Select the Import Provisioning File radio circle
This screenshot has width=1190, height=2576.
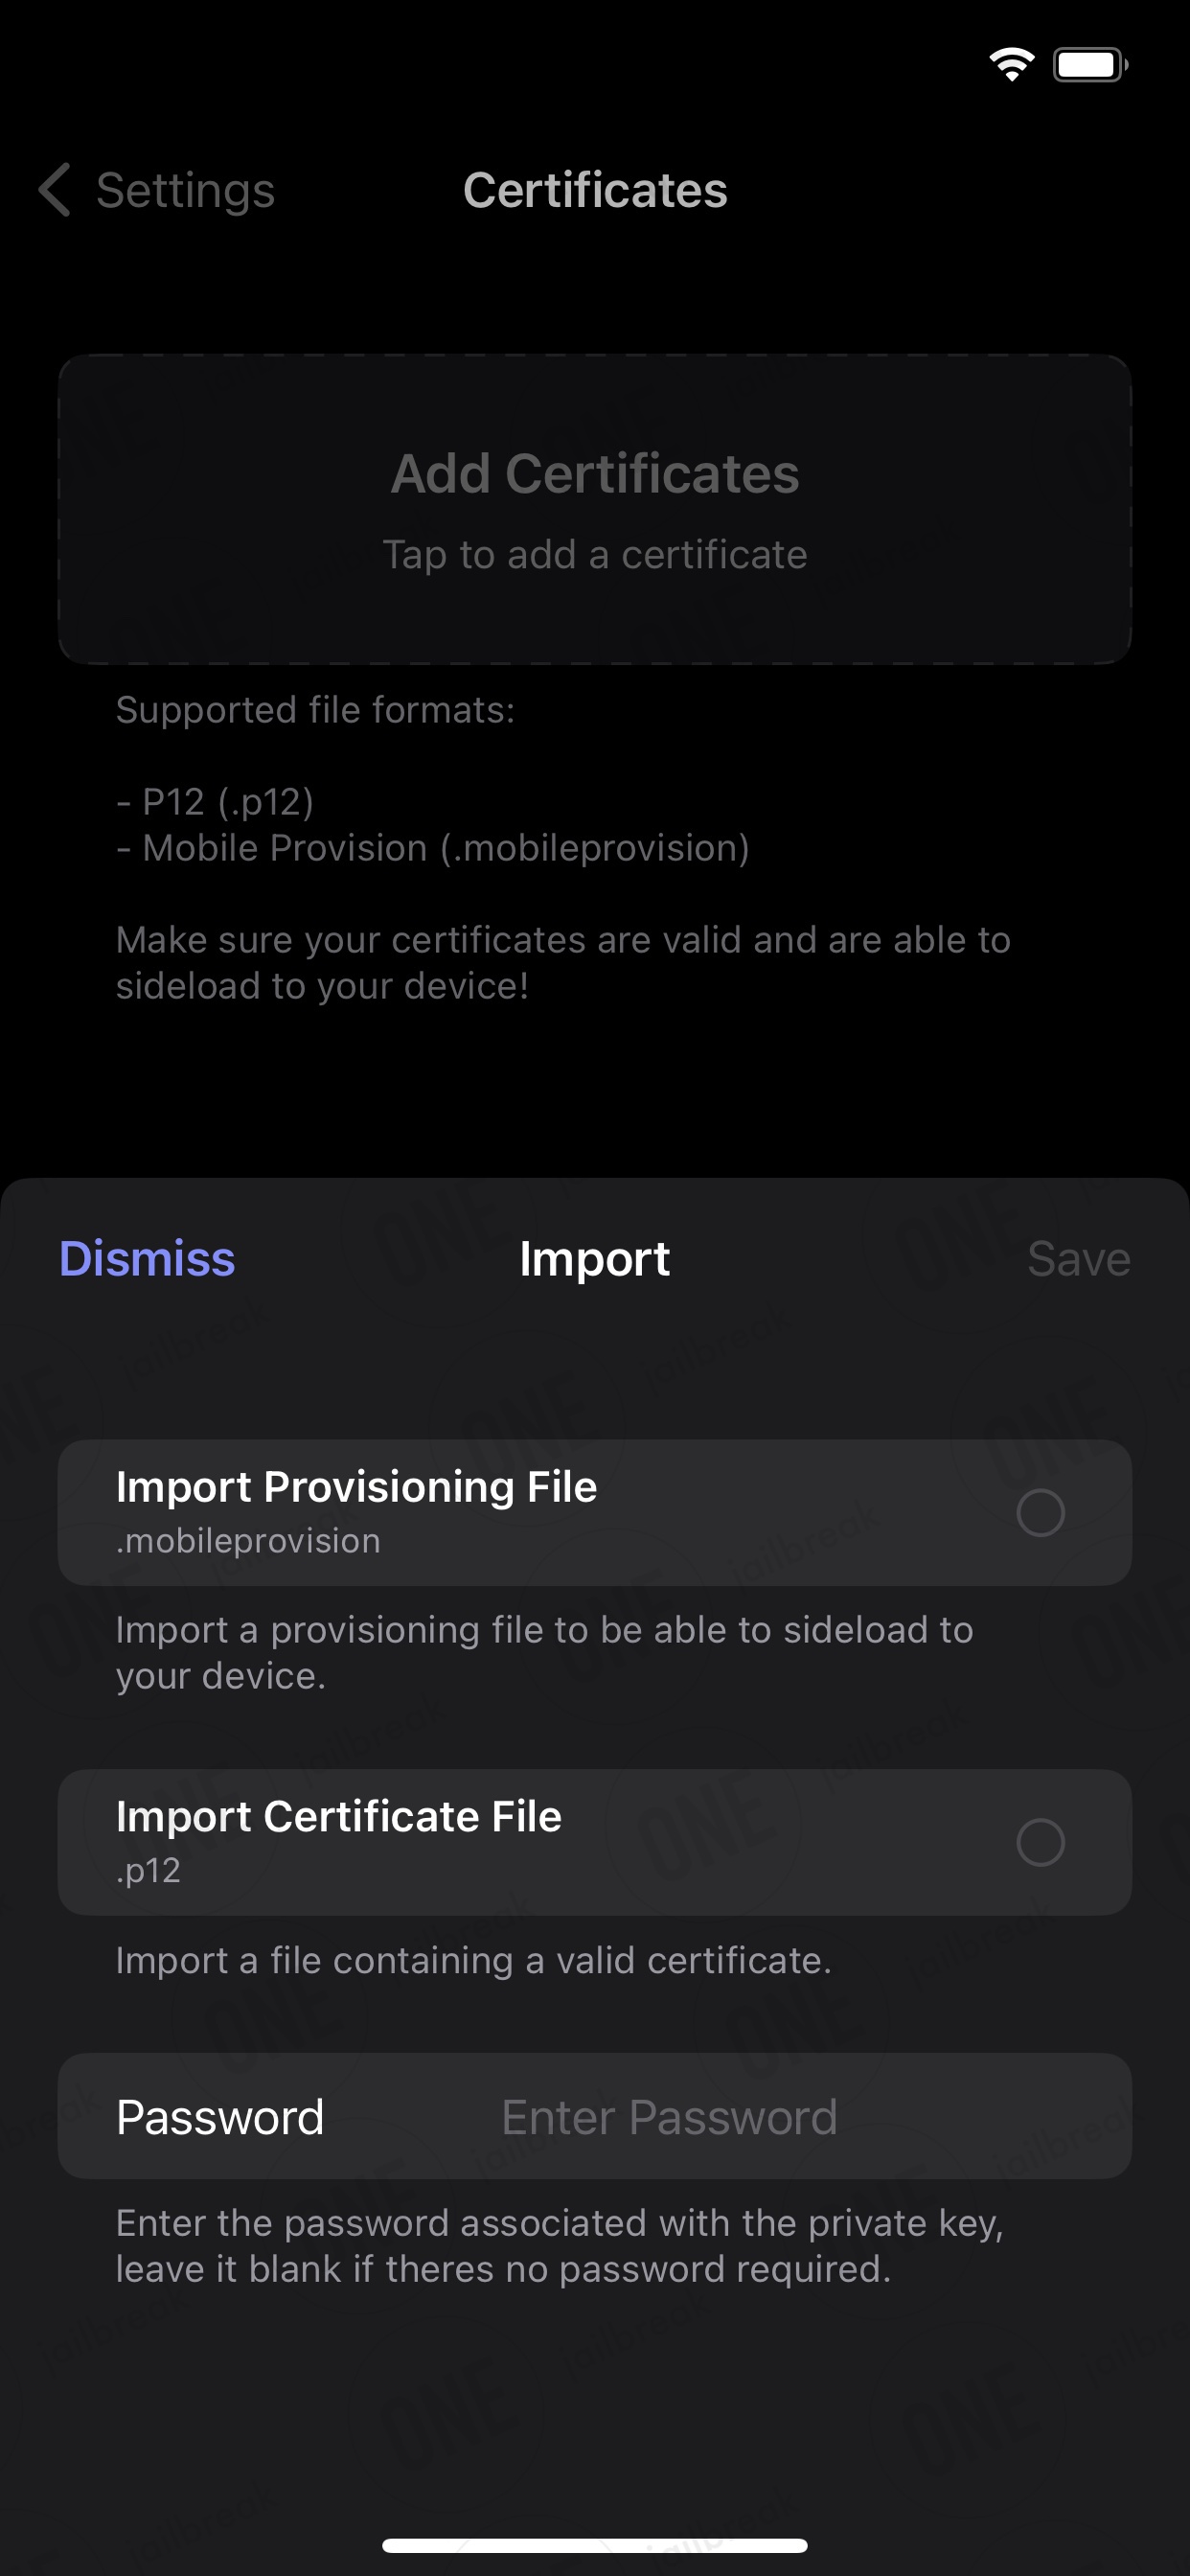1040,1513
